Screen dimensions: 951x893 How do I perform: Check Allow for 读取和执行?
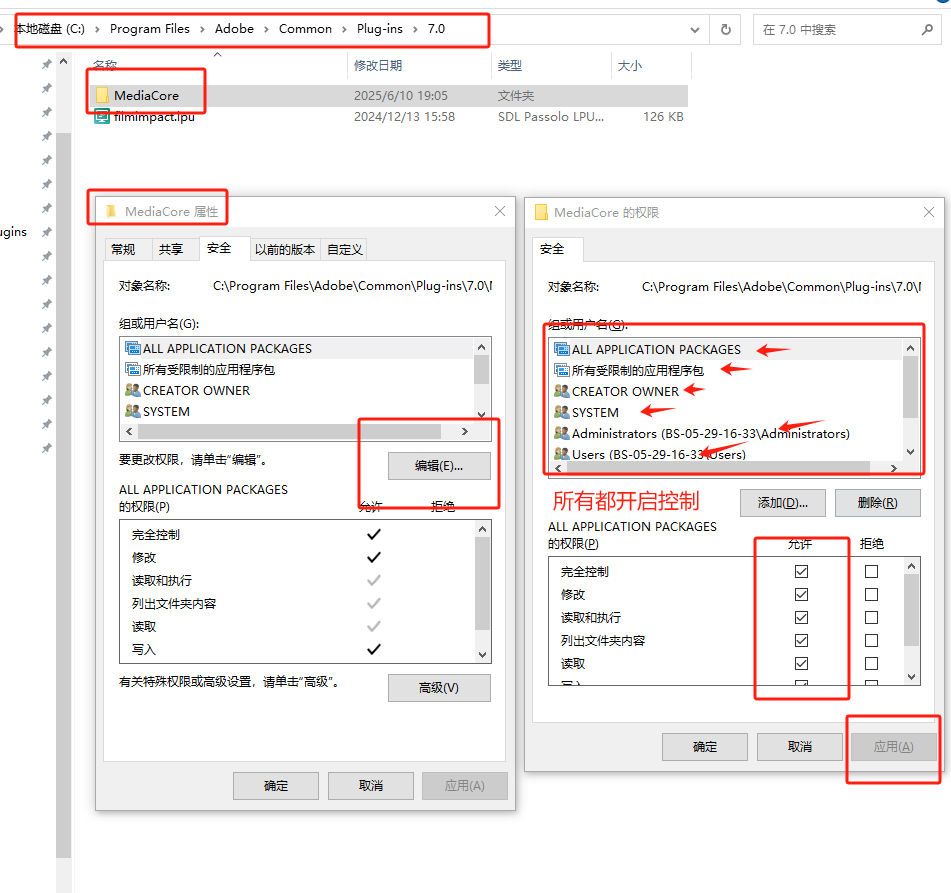coord(801,618)
